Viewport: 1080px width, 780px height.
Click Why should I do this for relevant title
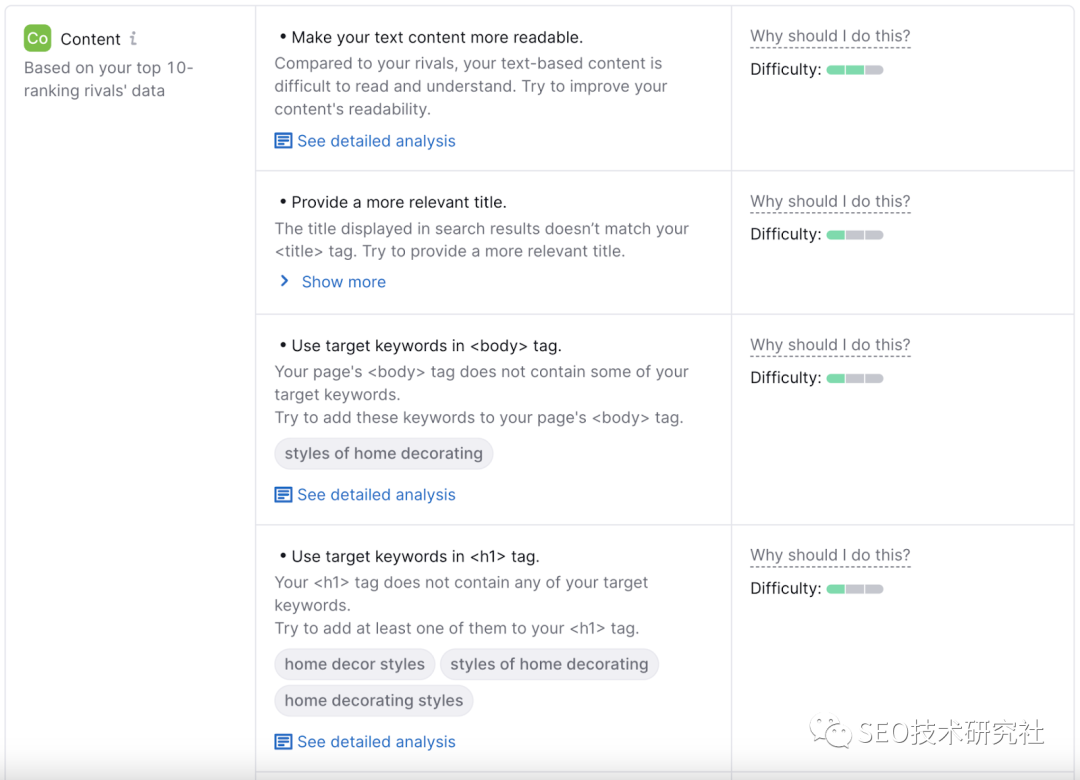pos(830,201)
